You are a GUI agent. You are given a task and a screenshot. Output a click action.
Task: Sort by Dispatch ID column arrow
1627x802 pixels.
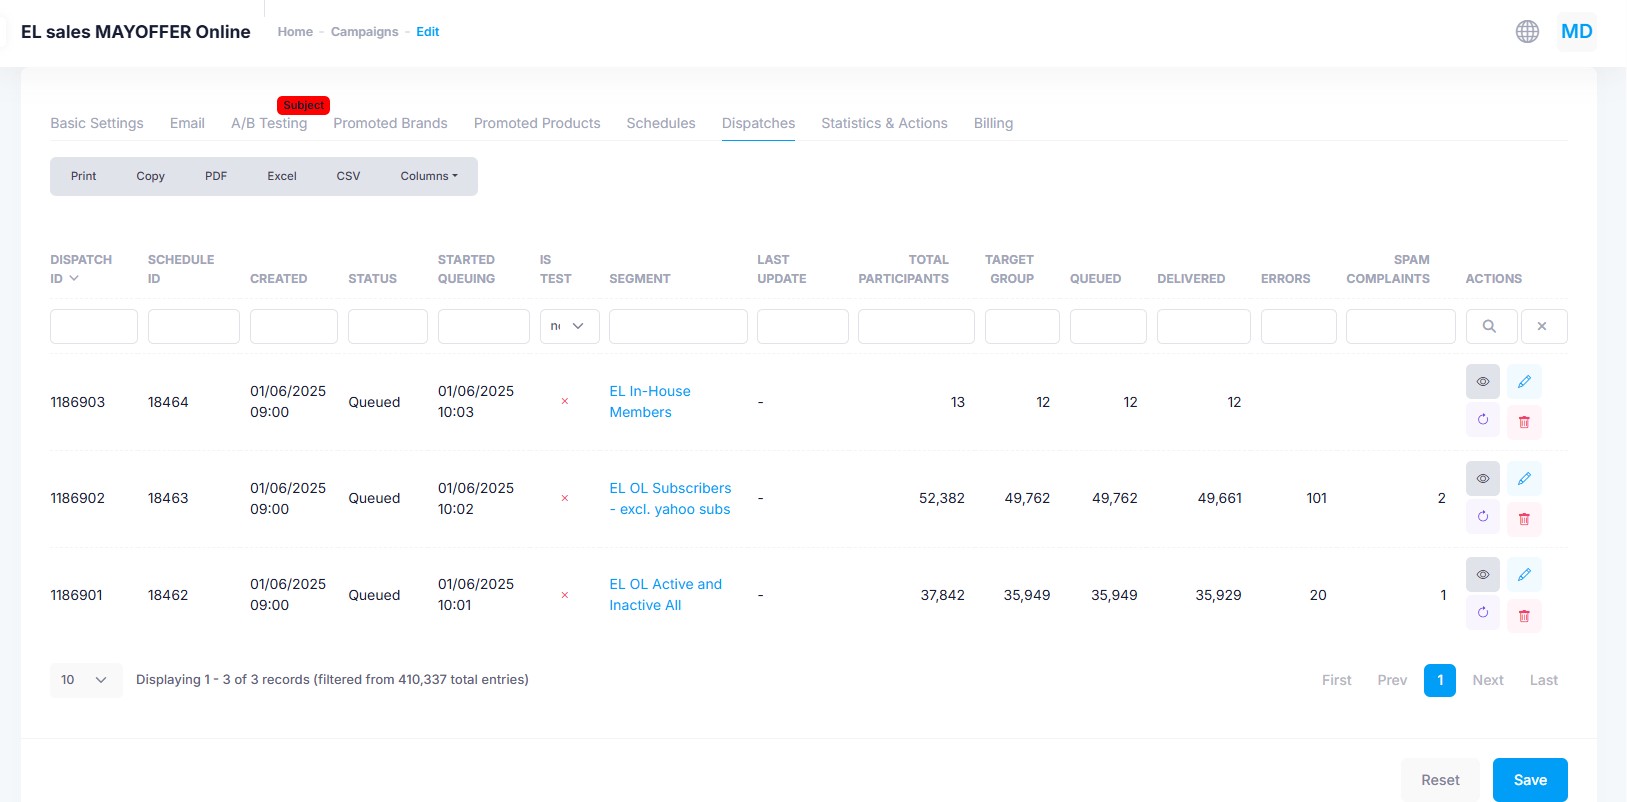click(74, 279)
